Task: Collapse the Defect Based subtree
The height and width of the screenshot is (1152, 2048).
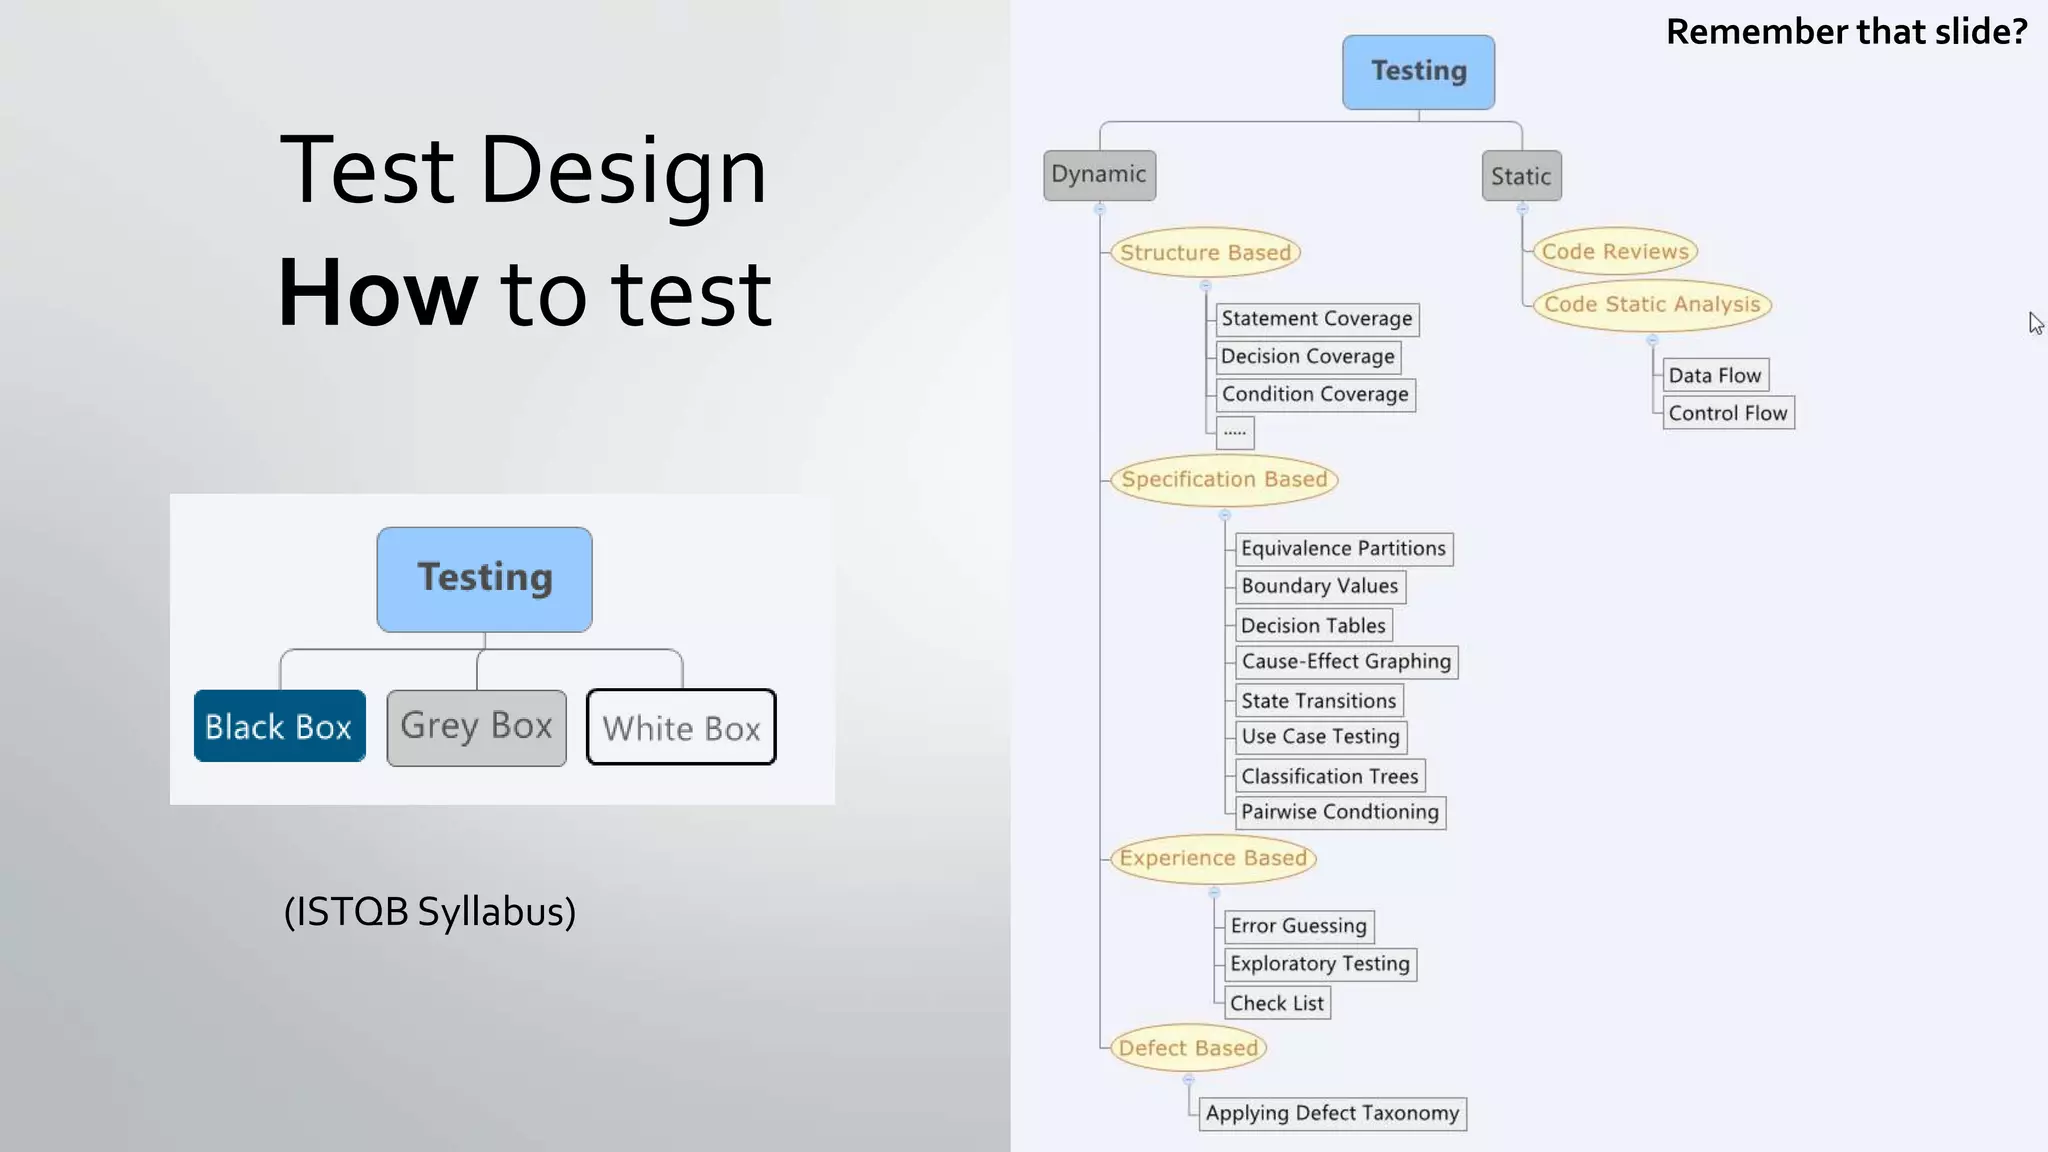Action: (x=1188, y=1080)
